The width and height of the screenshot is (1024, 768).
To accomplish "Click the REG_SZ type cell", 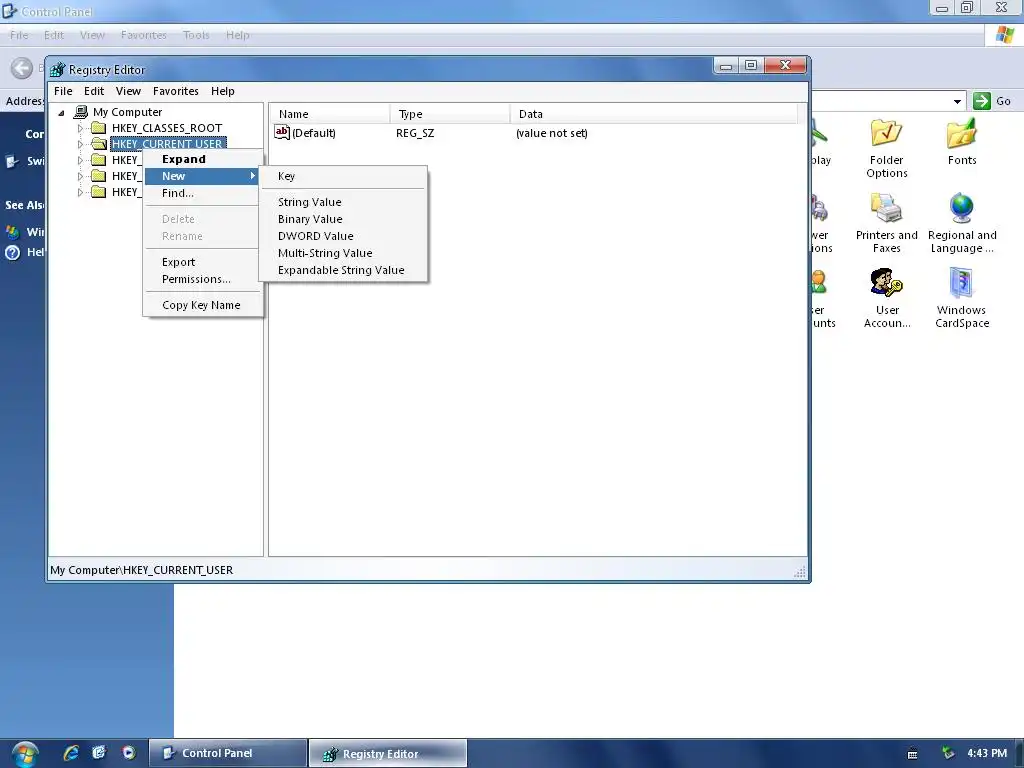I will pyautogui.click(x=415, y=133).
